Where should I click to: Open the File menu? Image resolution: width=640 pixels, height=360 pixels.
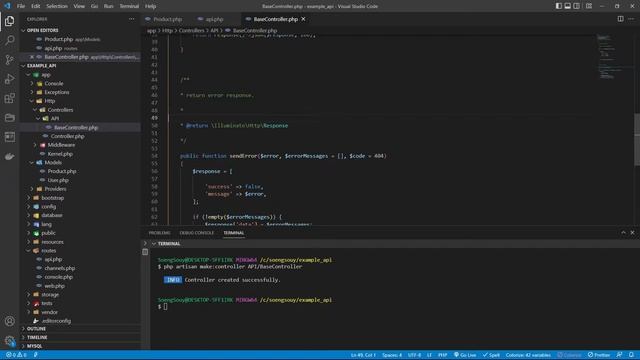click(21, 6)
